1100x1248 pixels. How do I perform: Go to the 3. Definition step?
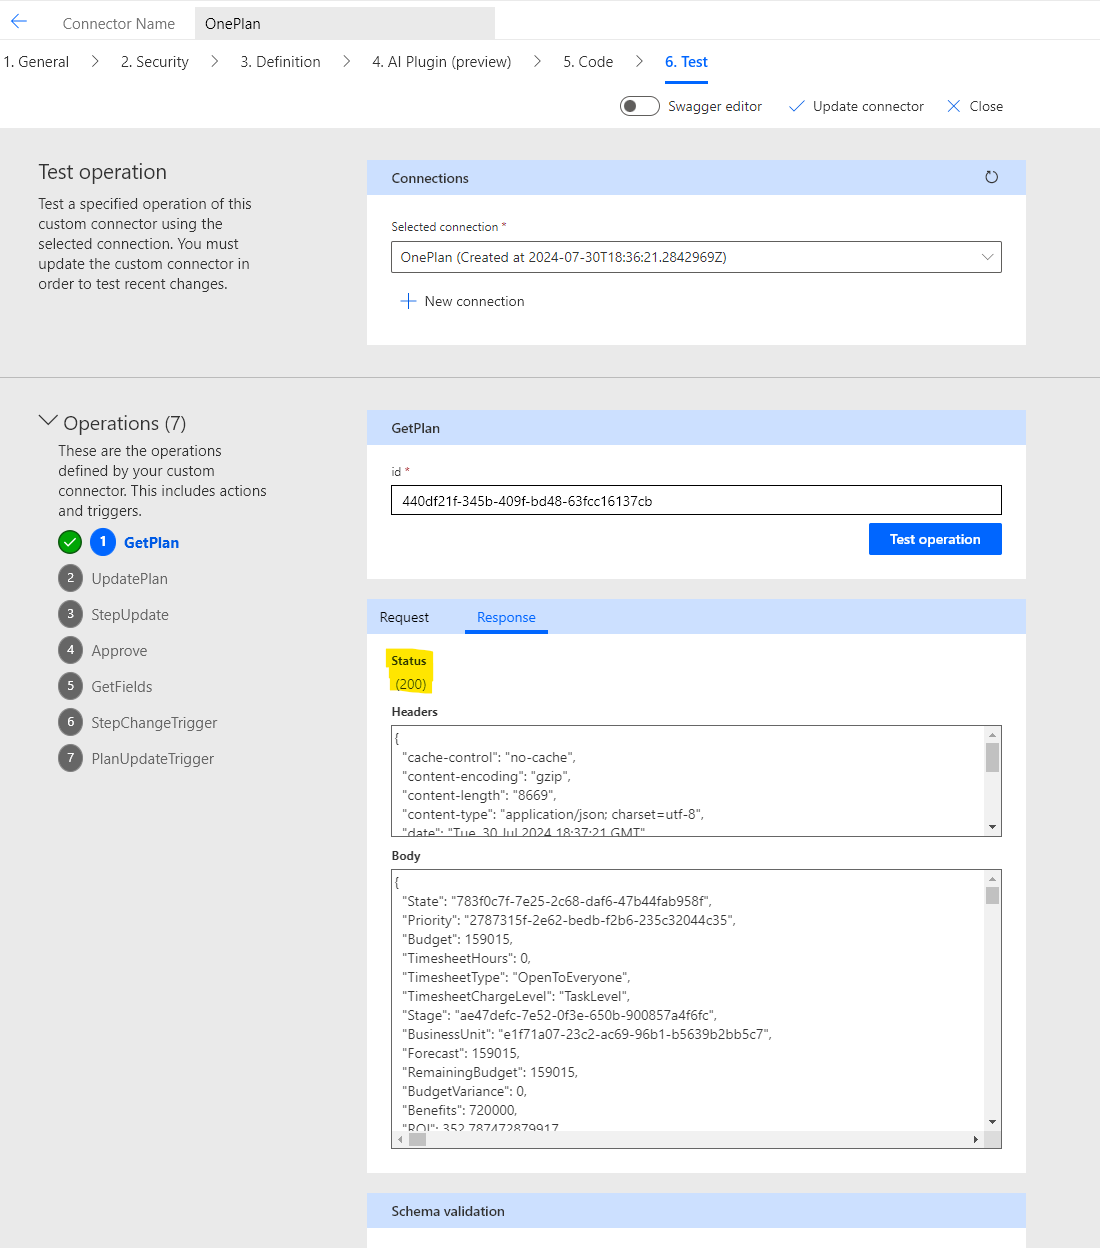coord(280,62)
